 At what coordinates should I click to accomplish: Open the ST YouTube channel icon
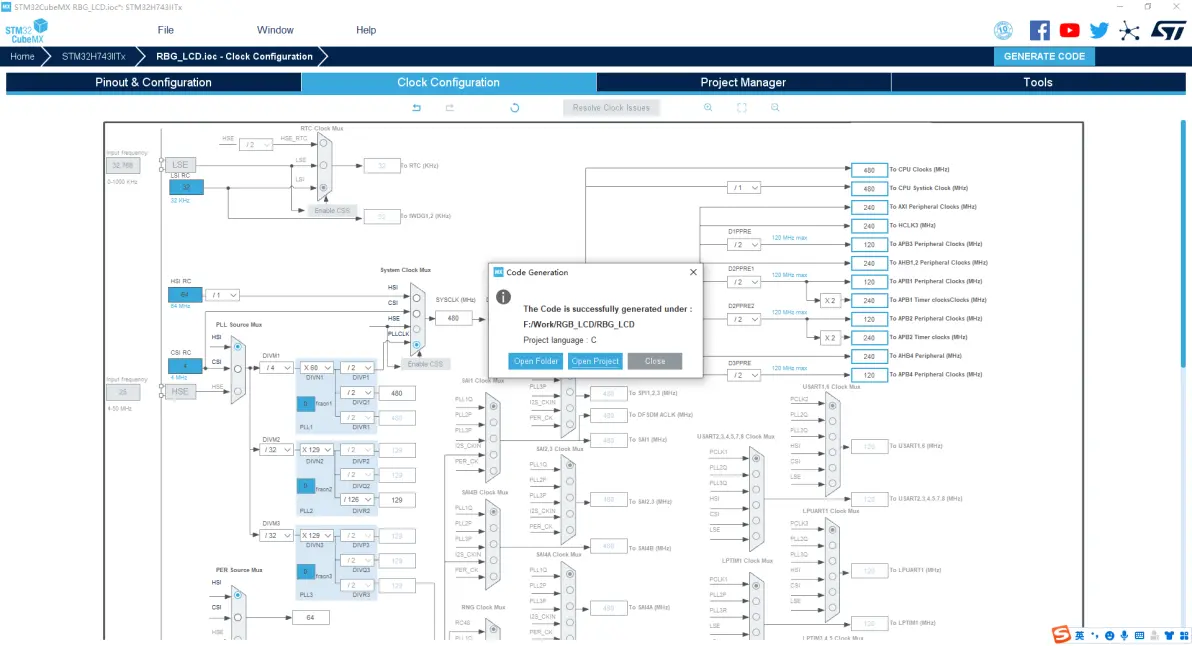[x=1070, y=30]
